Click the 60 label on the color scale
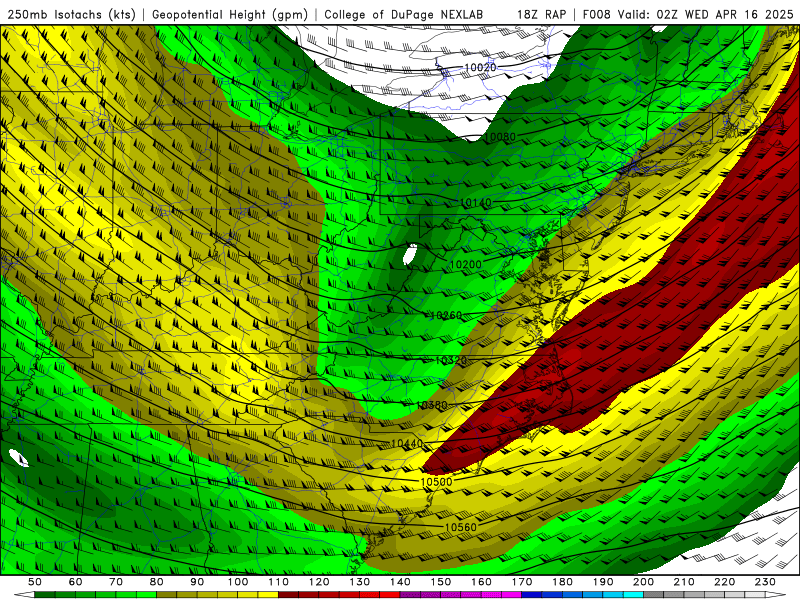This screenshot has height=600, width=800. tap(75, 582)
